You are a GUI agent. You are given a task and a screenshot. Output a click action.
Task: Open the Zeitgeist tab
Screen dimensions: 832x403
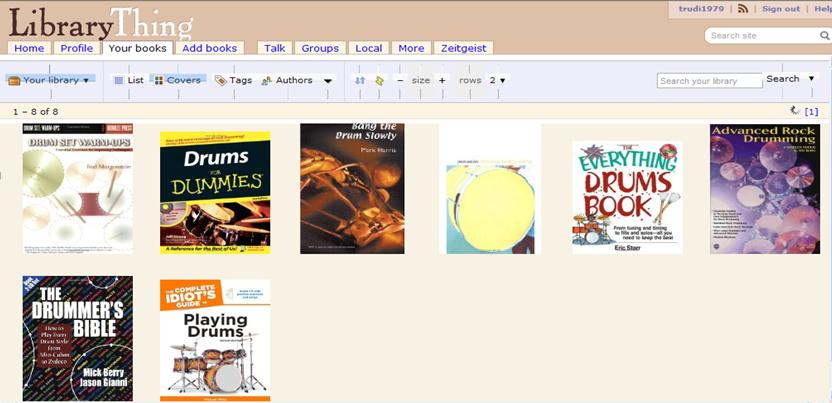464,48
